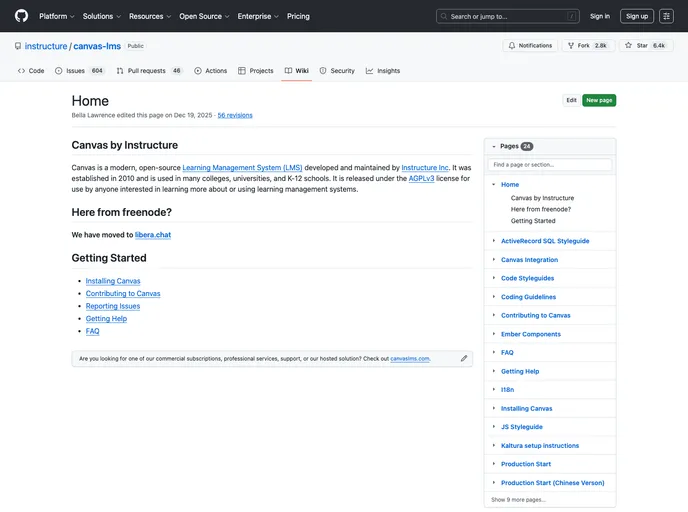Open the I18n page in the sidebar

point(507,390)
